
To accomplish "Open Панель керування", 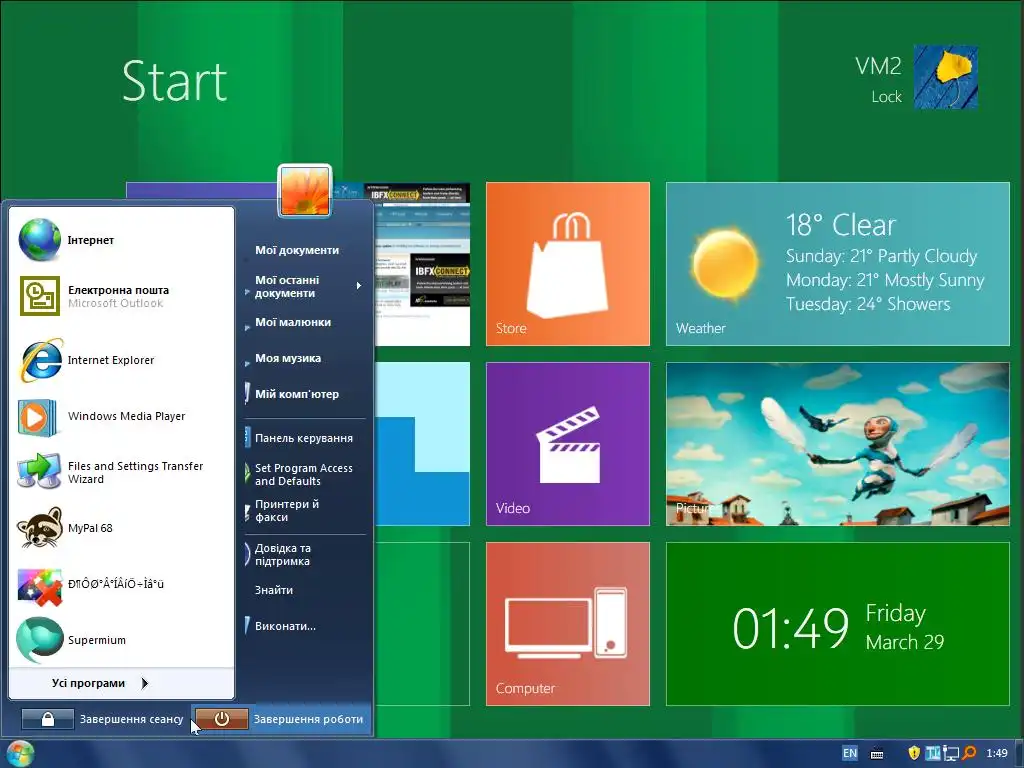I will click(304, 438).
